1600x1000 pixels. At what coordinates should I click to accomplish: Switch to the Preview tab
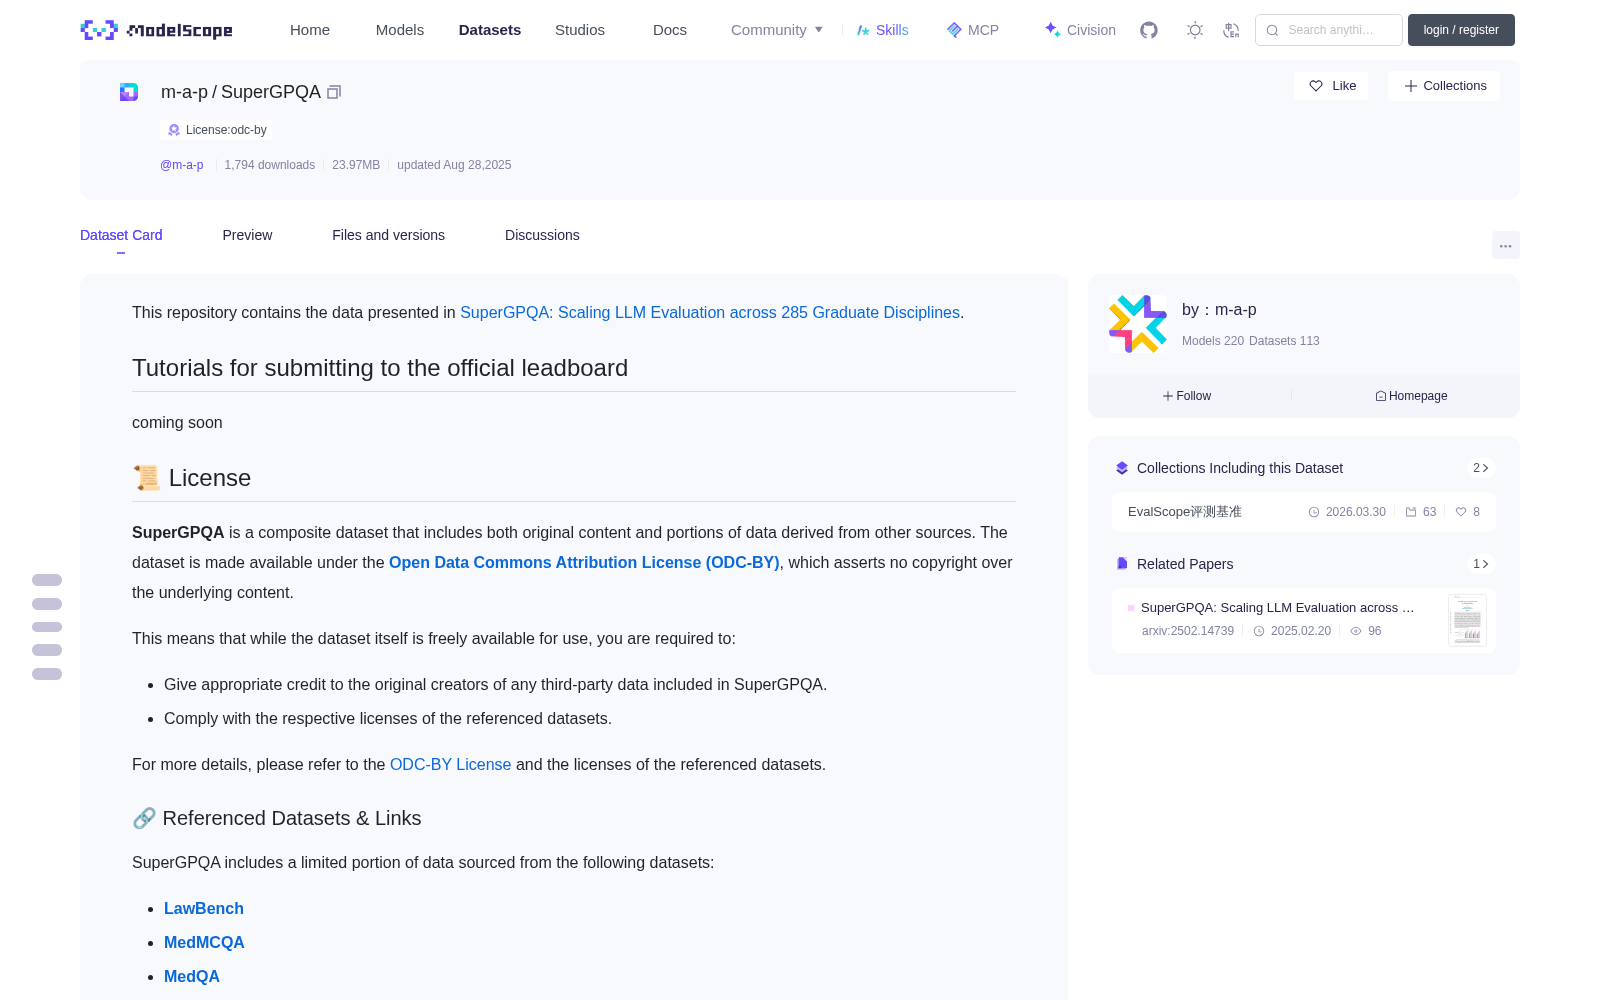tap(247, 235)
